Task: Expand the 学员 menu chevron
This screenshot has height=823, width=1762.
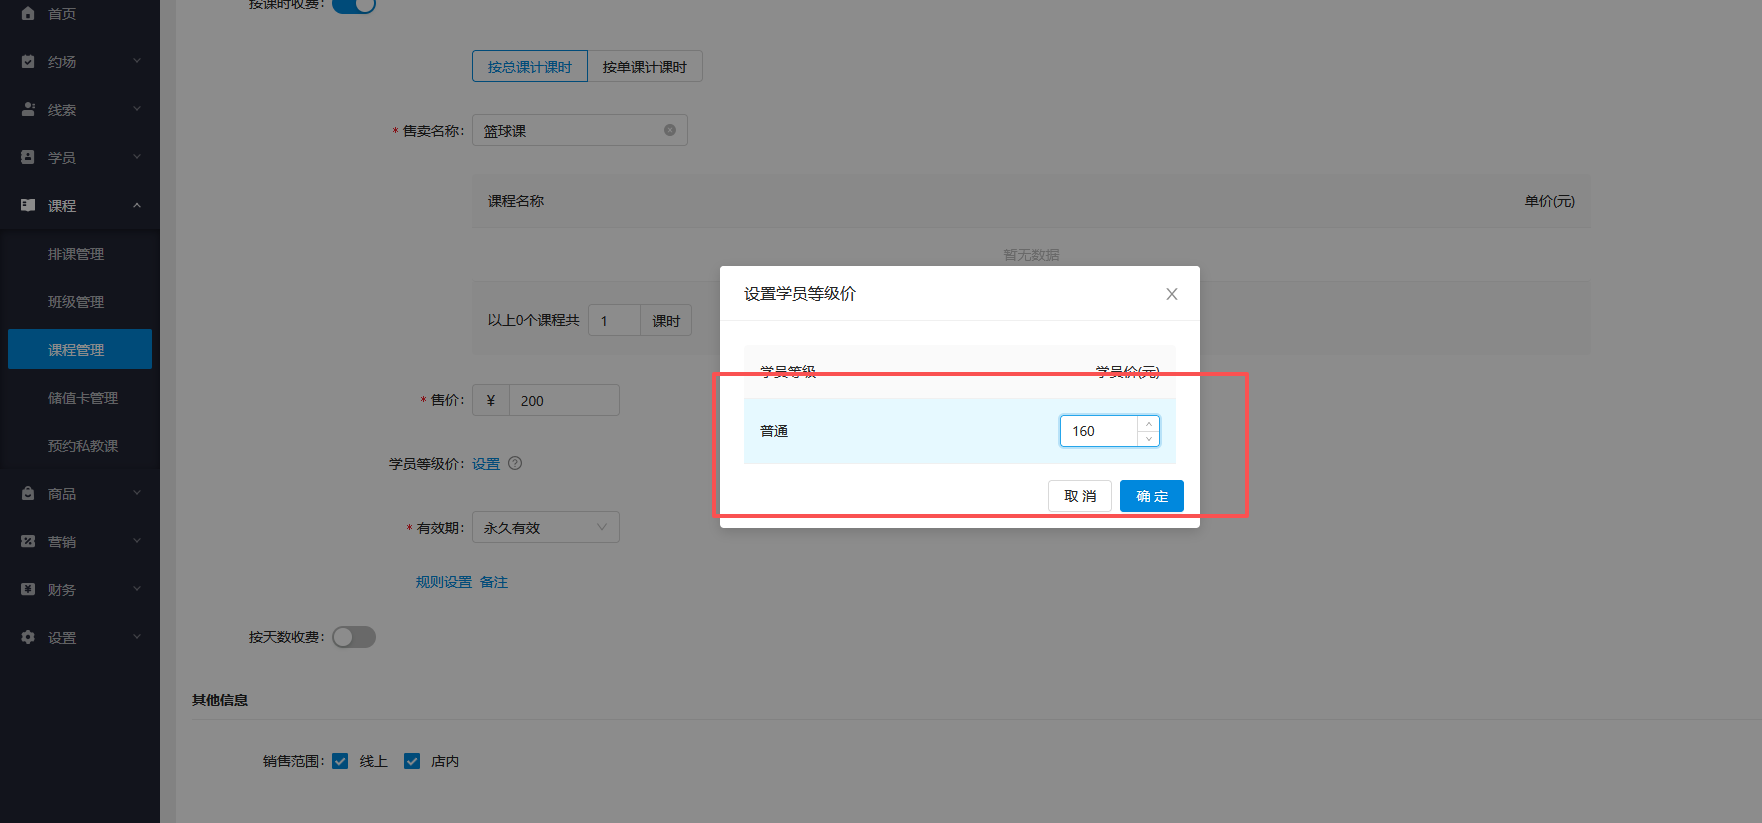Action: click(137, 157)
